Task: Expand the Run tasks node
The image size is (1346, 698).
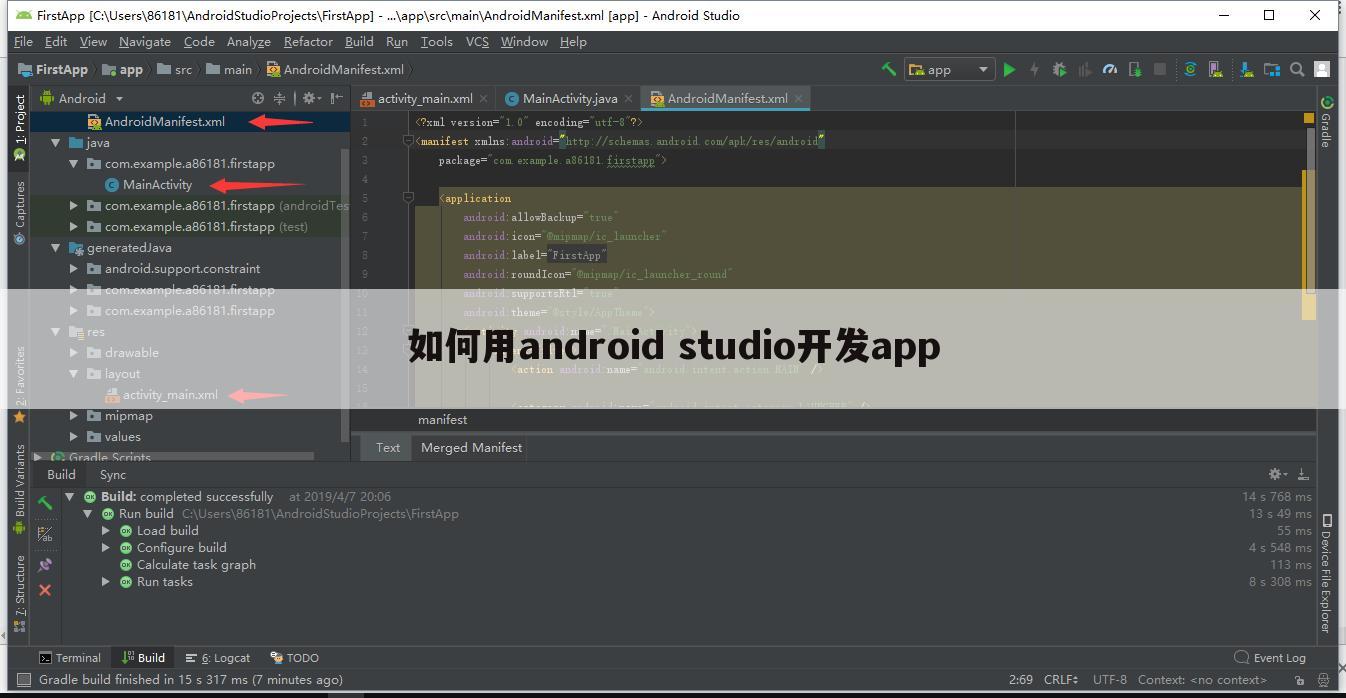Action: tap(106, 582)
